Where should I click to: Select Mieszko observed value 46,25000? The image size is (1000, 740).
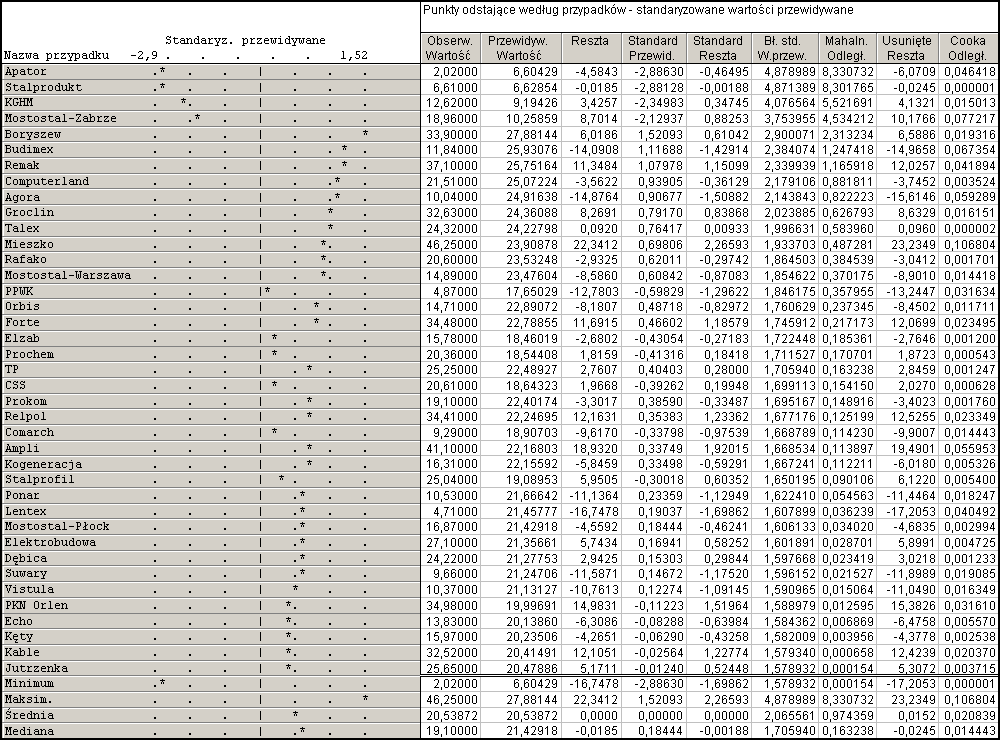coord(452,245)
